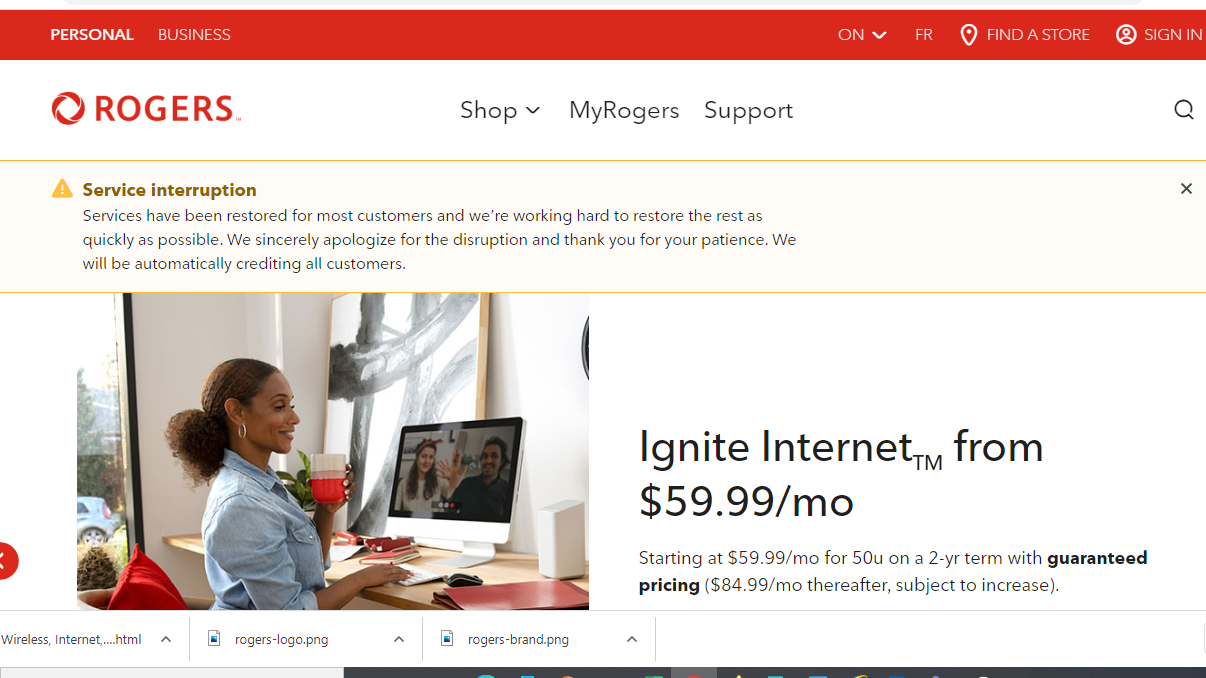Click the warning triangle icon in banner
1206x678 pixels.
pyautogui.click(x=62, y=189)
